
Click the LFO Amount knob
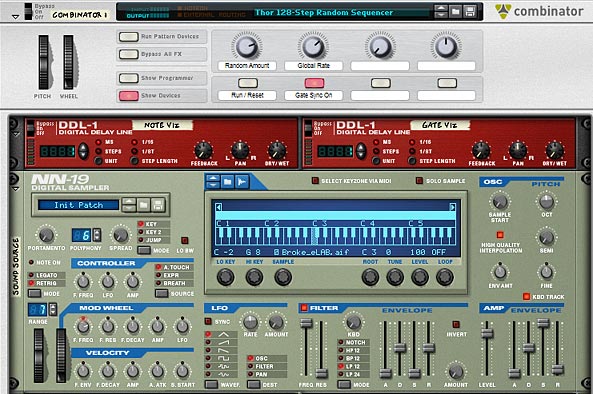(x=276, y=322)
